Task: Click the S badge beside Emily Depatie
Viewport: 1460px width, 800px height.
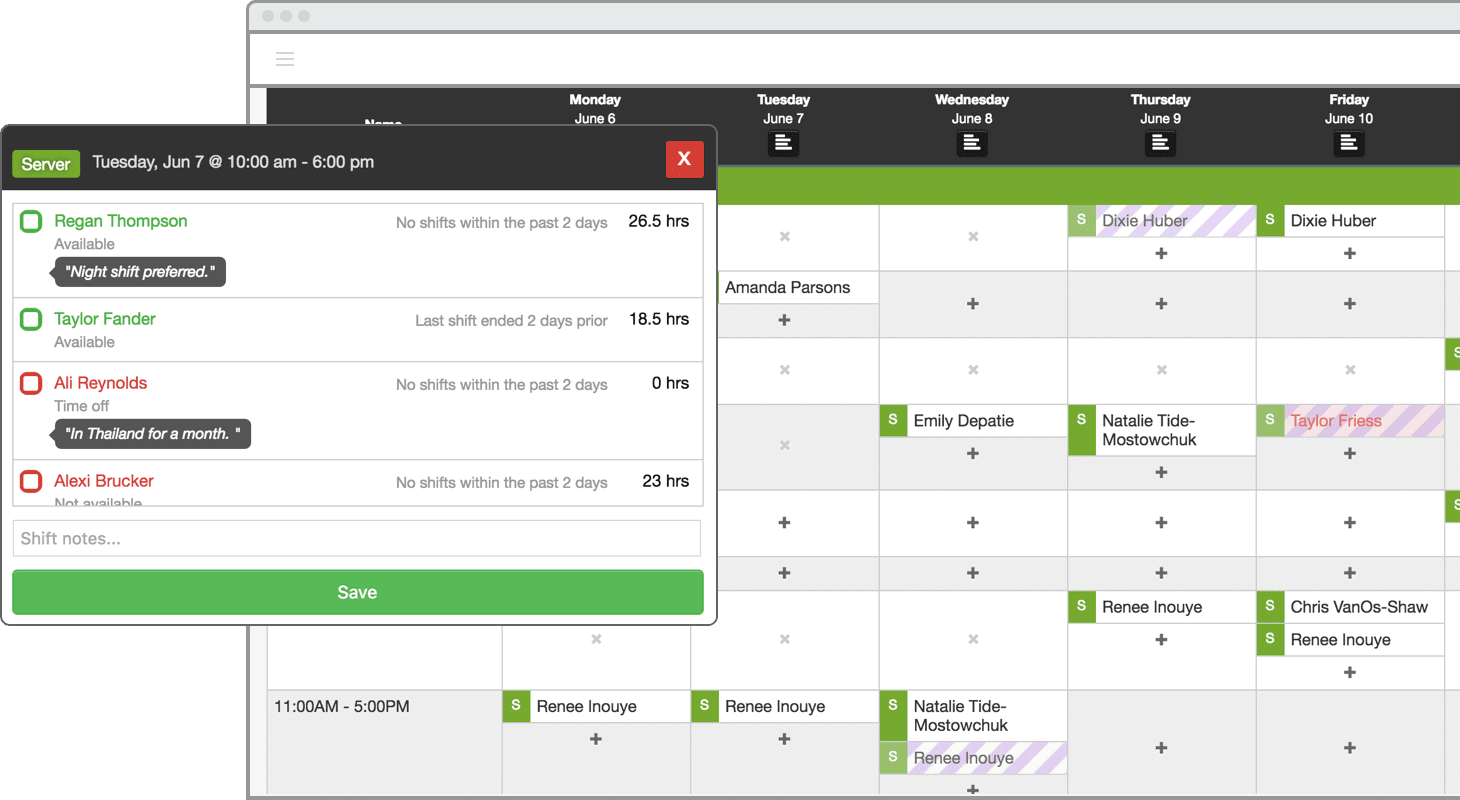Action: (x=893, y=421)
